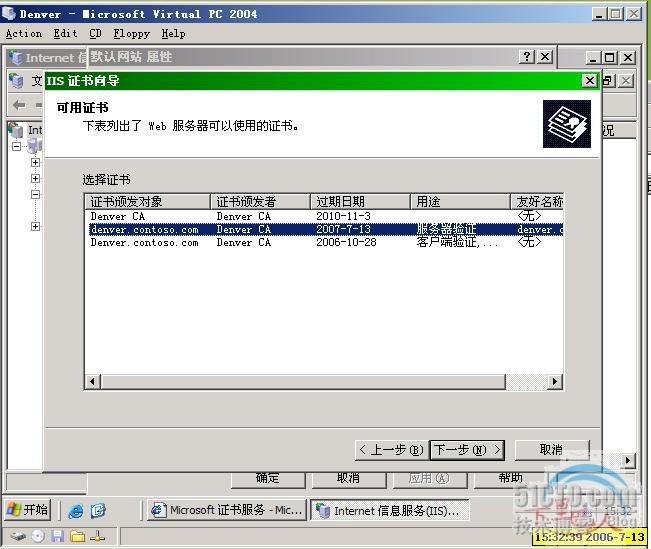Minimize the Internet 信息服务 manager window

click(x=593, y=58)
